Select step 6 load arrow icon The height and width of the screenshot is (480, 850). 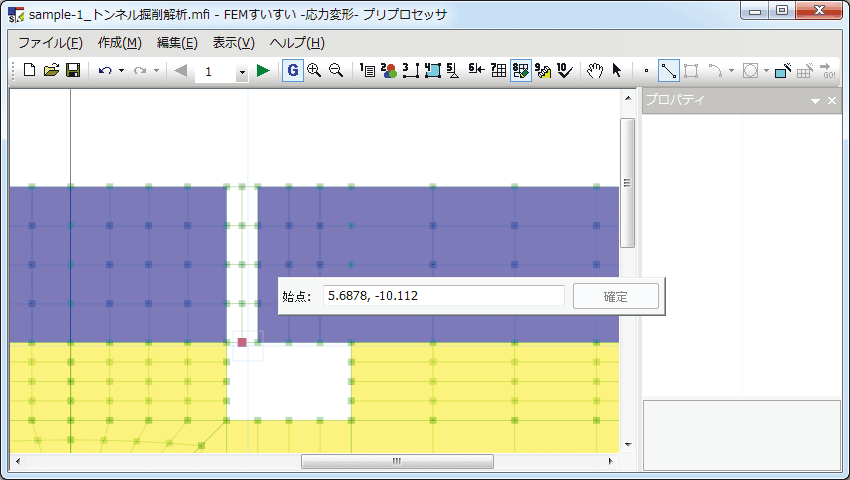point(476,69)
